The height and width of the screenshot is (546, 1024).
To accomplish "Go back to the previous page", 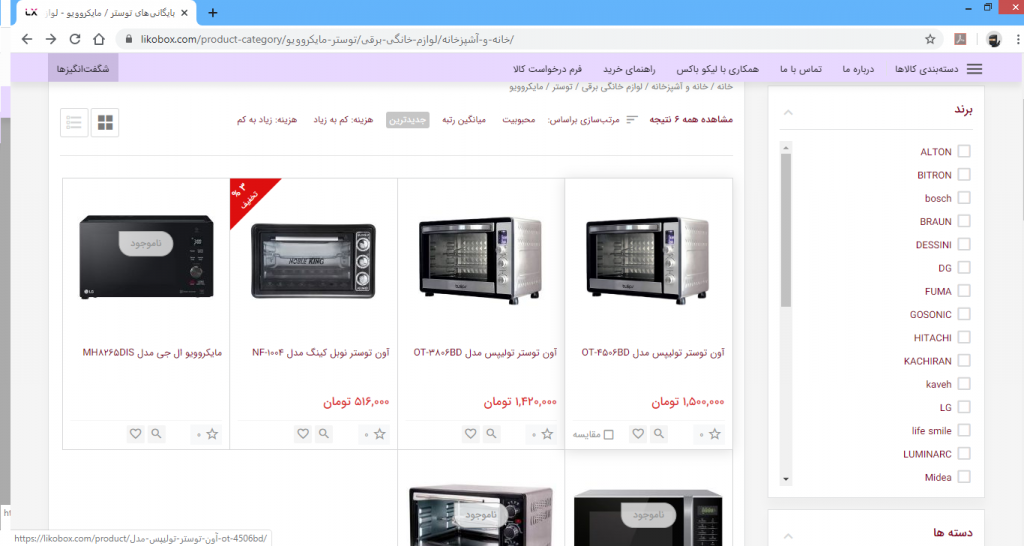I will (x=27, y=39).
